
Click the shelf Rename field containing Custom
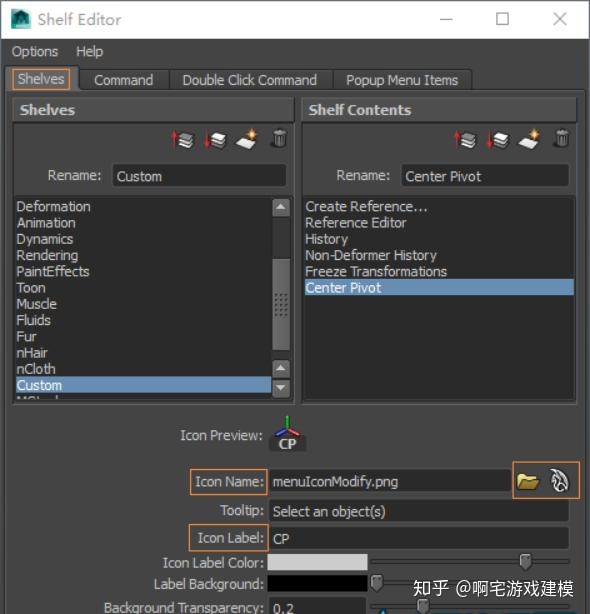[x=199, y=176]
